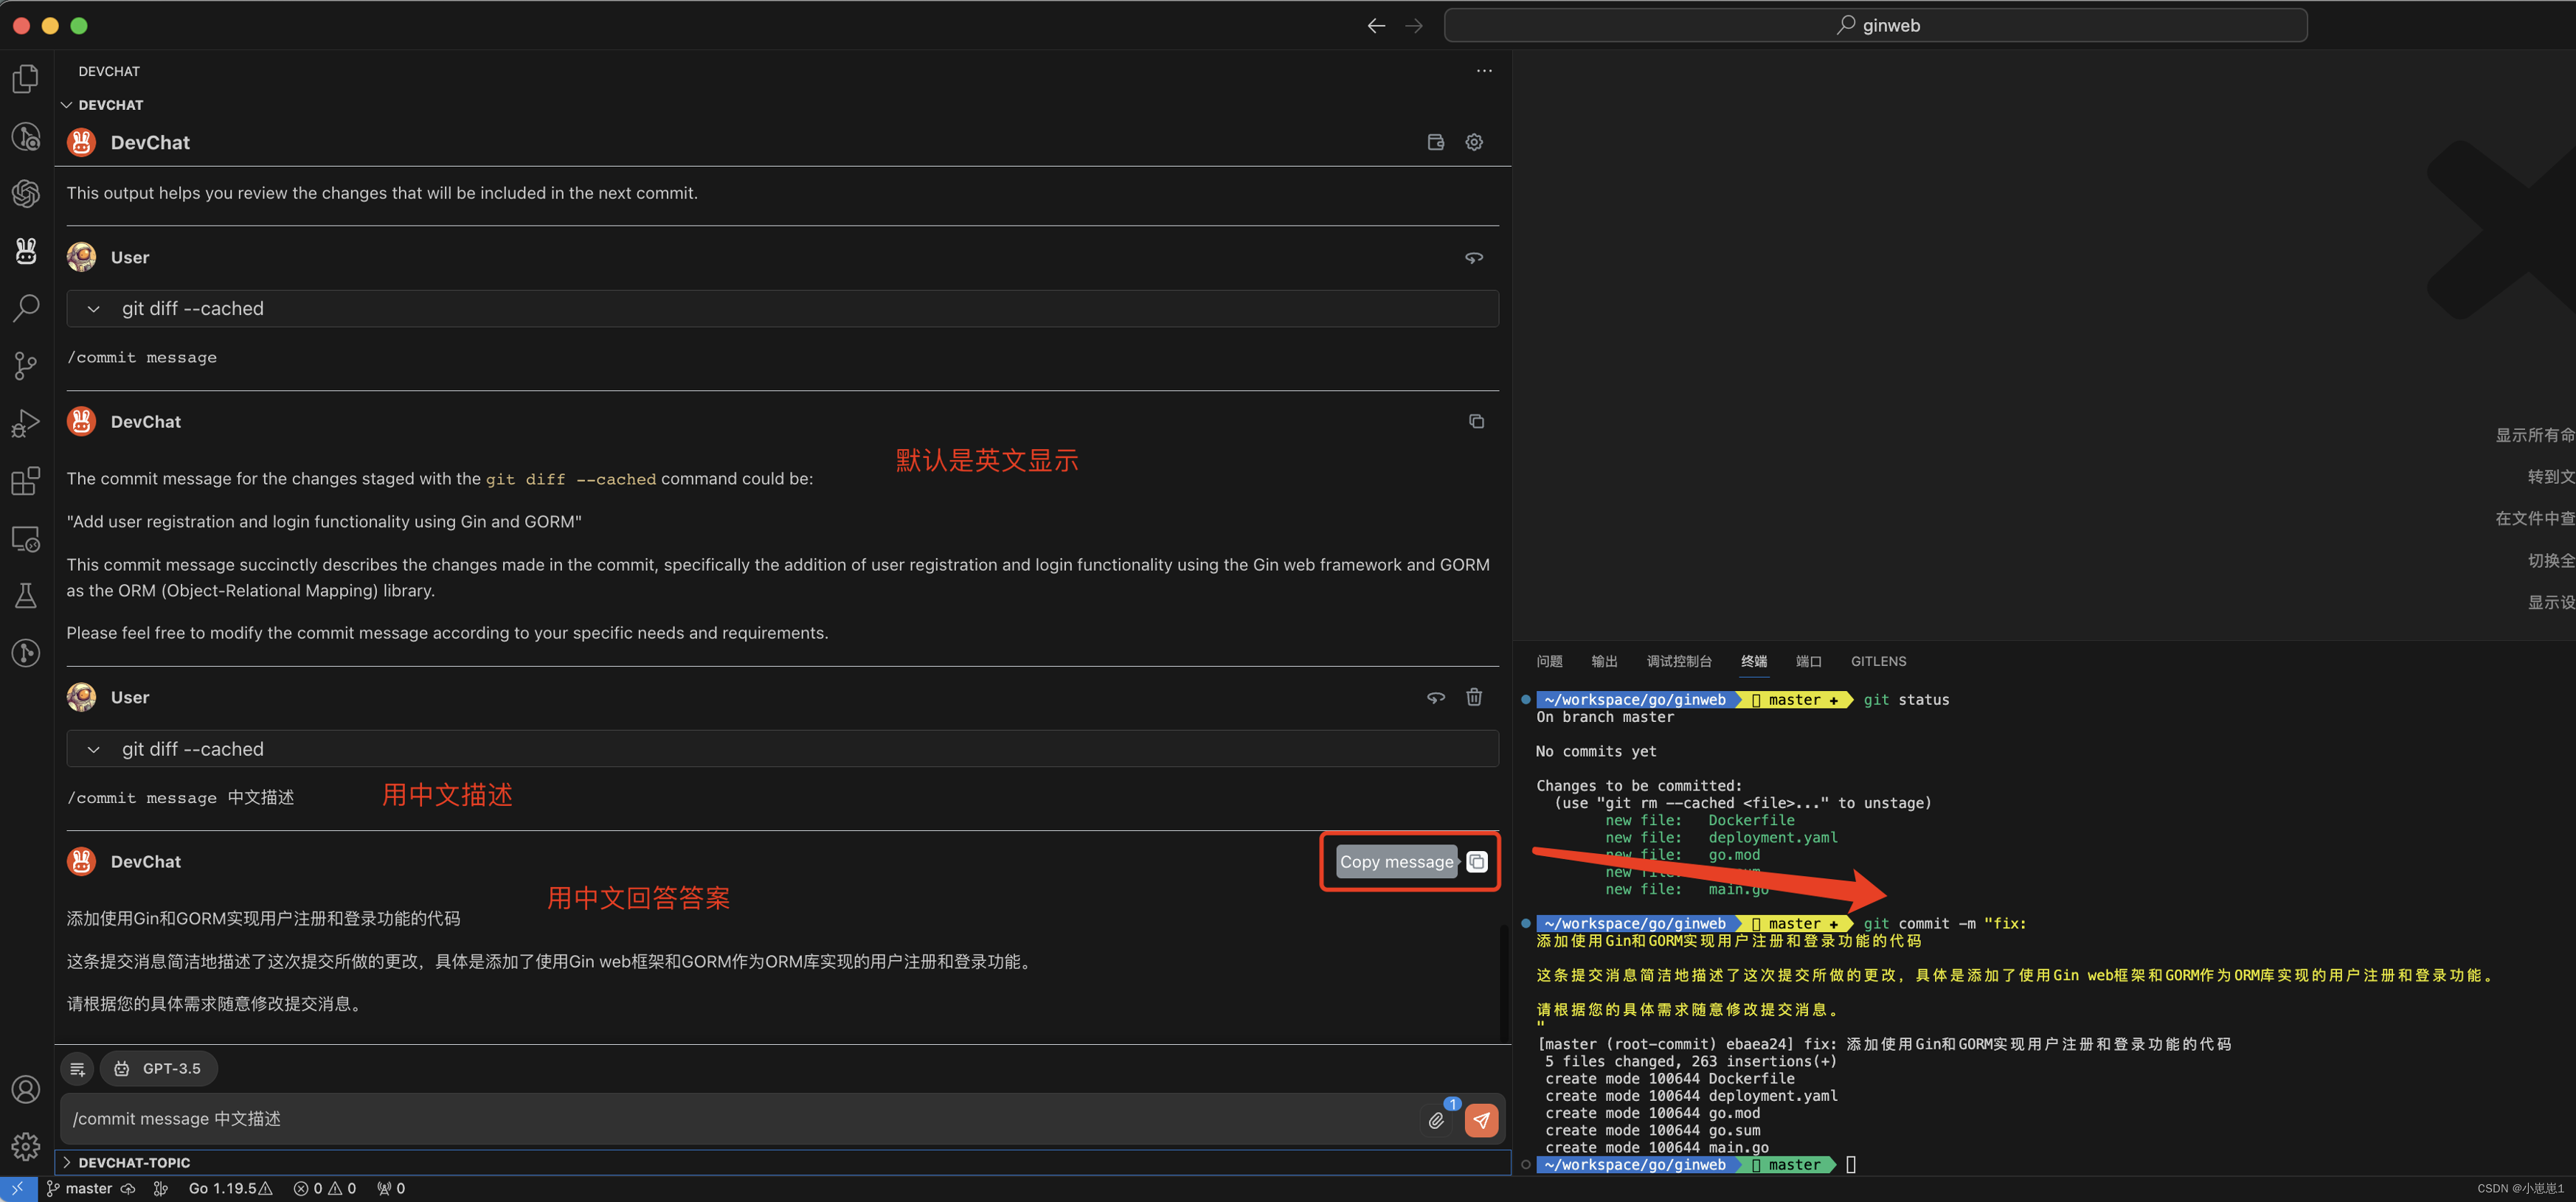Switch to the 端口 panel tab
The height and width of the screenshot is (1202, 2576).
pyautogui.click(x=1808, y=661)
